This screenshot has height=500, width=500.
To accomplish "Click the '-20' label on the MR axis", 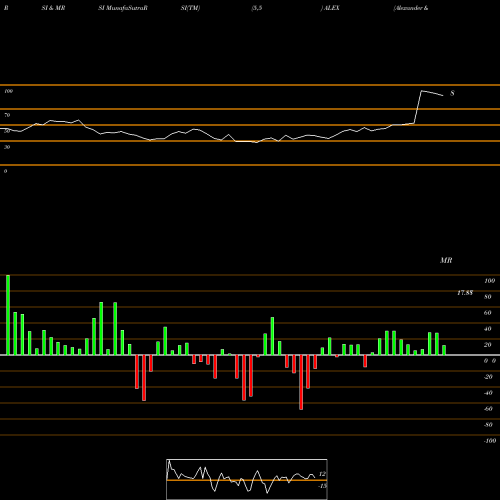I will coord(488,377).
